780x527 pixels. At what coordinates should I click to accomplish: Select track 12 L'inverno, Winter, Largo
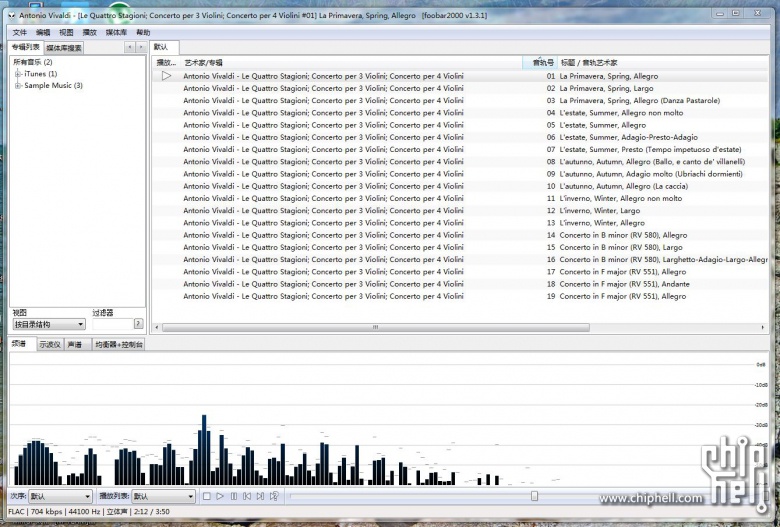tap(461, 211)
